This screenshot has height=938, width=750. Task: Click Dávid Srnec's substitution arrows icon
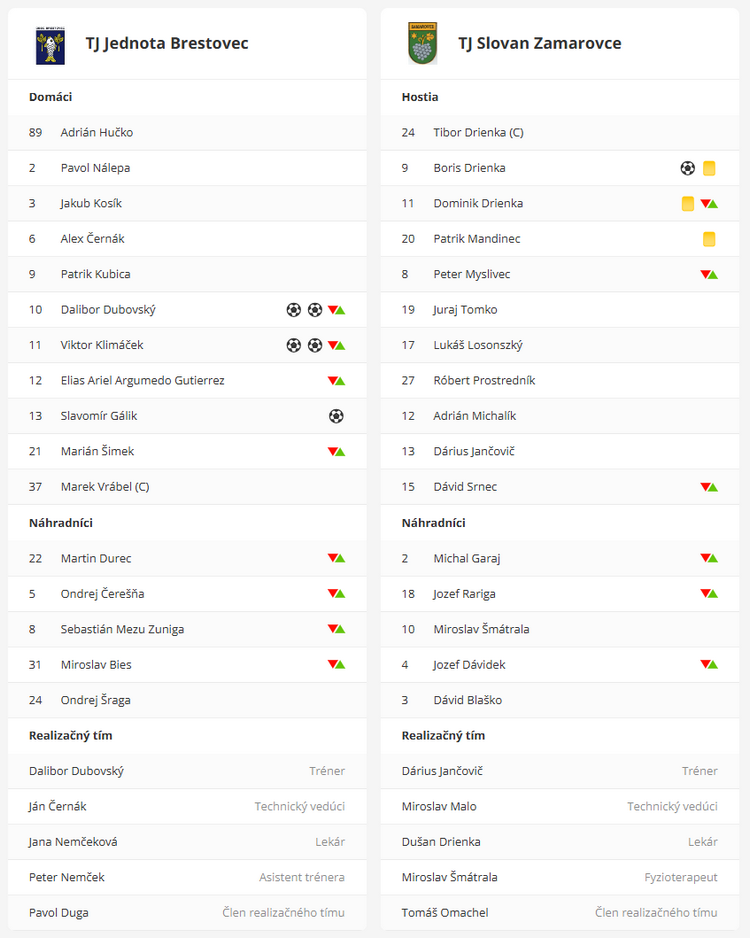(x=709, y=487)
